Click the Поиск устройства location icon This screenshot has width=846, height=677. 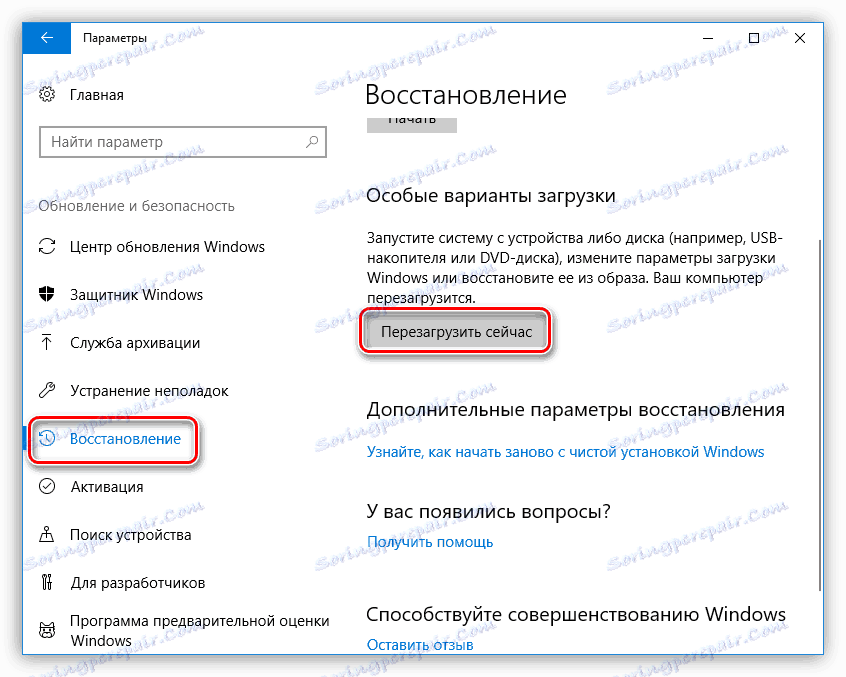(x=47, y=534)
